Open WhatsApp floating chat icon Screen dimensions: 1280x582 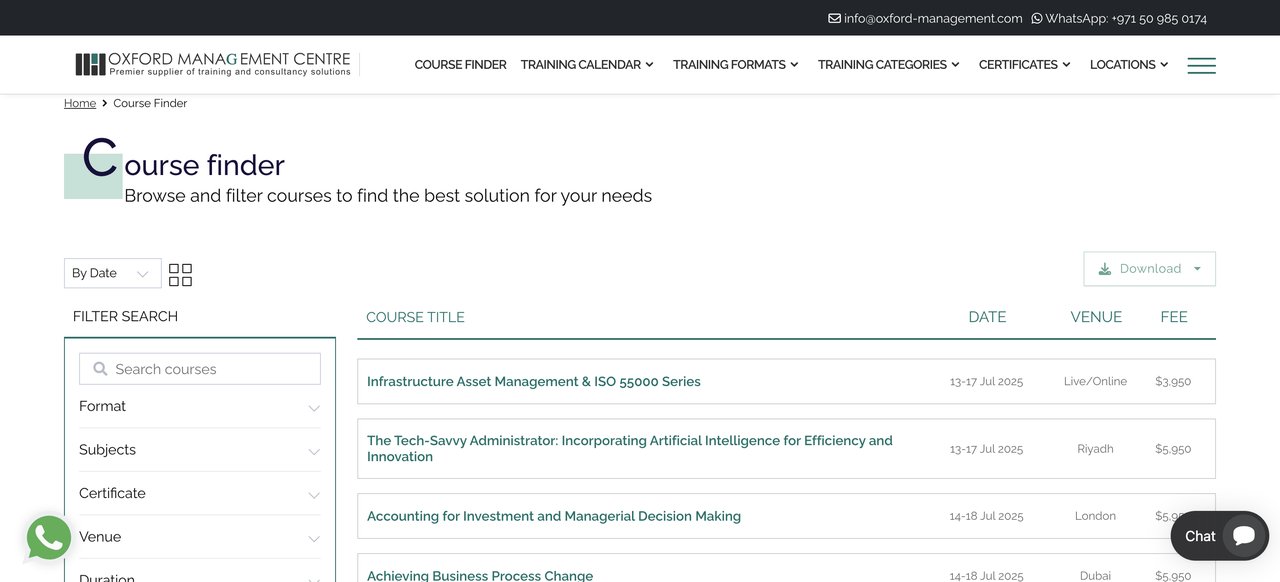point(48,538)
